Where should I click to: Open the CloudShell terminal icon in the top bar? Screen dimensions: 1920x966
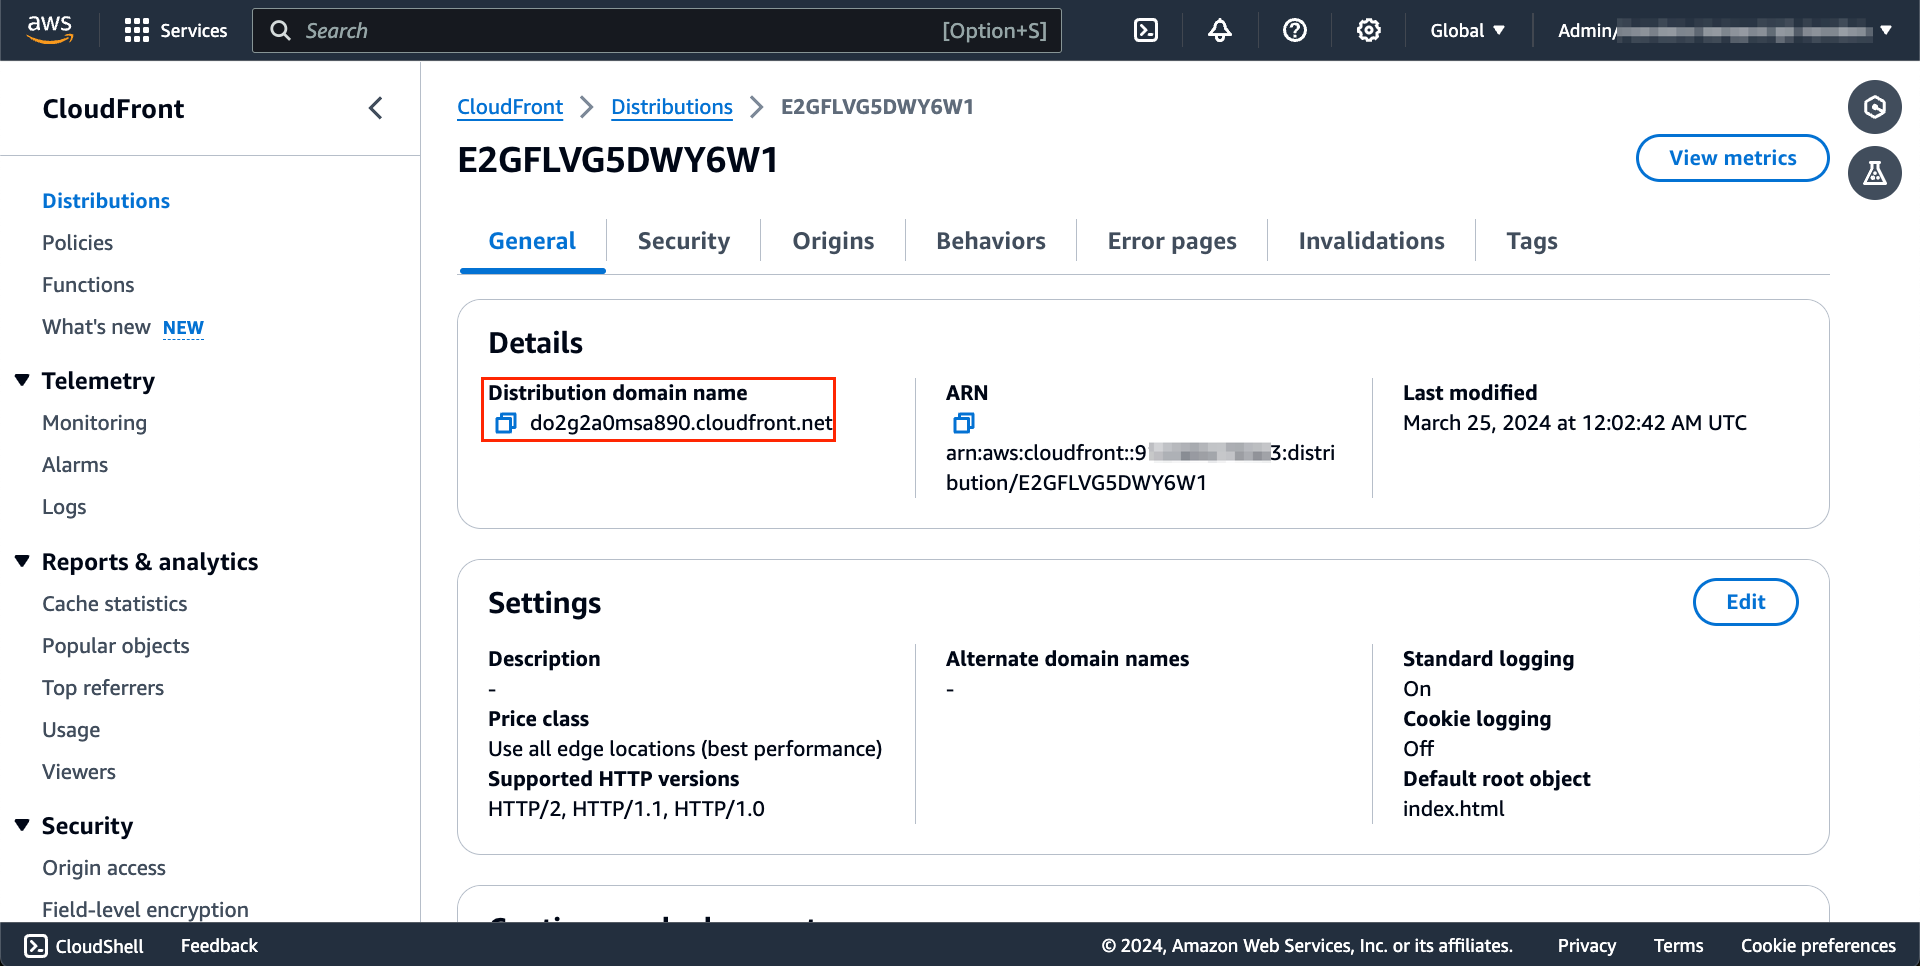coord(1146,30)
